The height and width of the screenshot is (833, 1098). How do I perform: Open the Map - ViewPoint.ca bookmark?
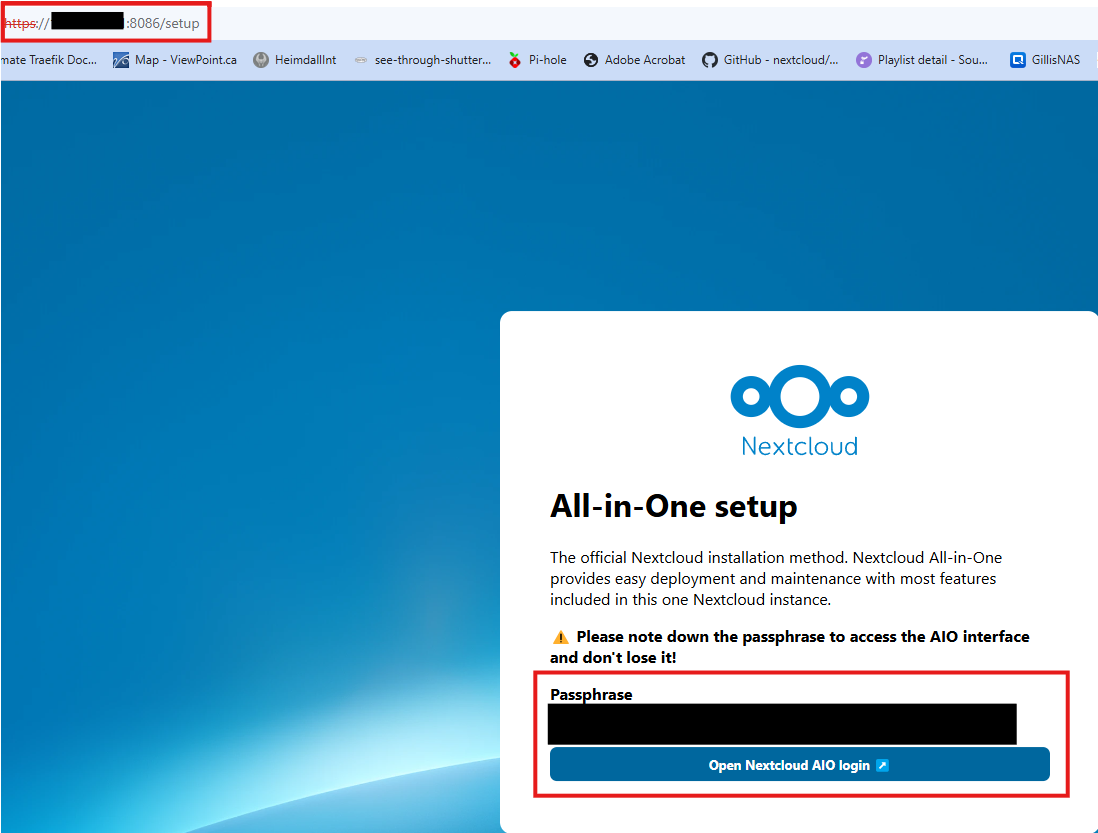click(175, 60)
